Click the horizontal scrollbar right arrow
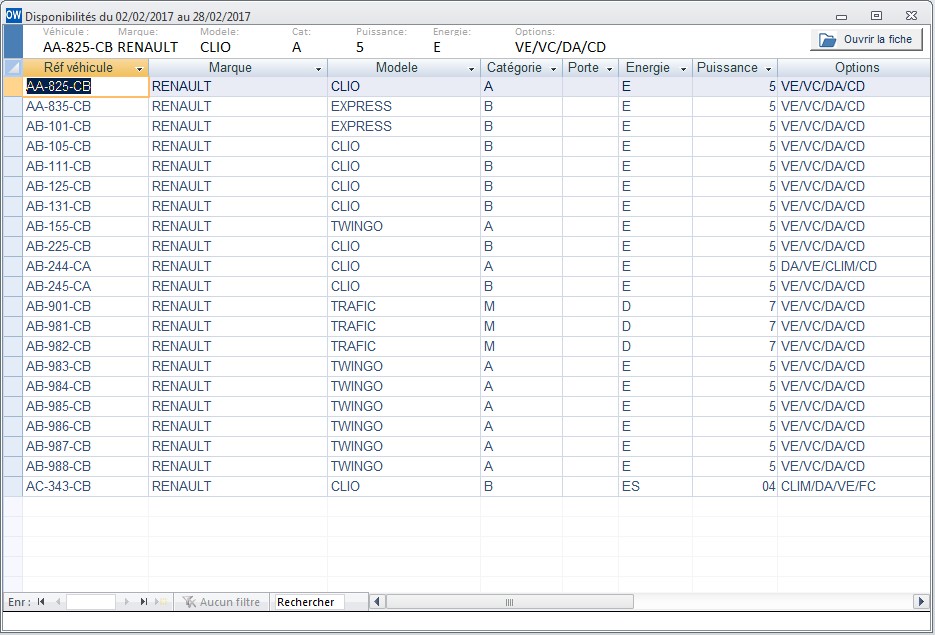935x635 pixels. 922,602
